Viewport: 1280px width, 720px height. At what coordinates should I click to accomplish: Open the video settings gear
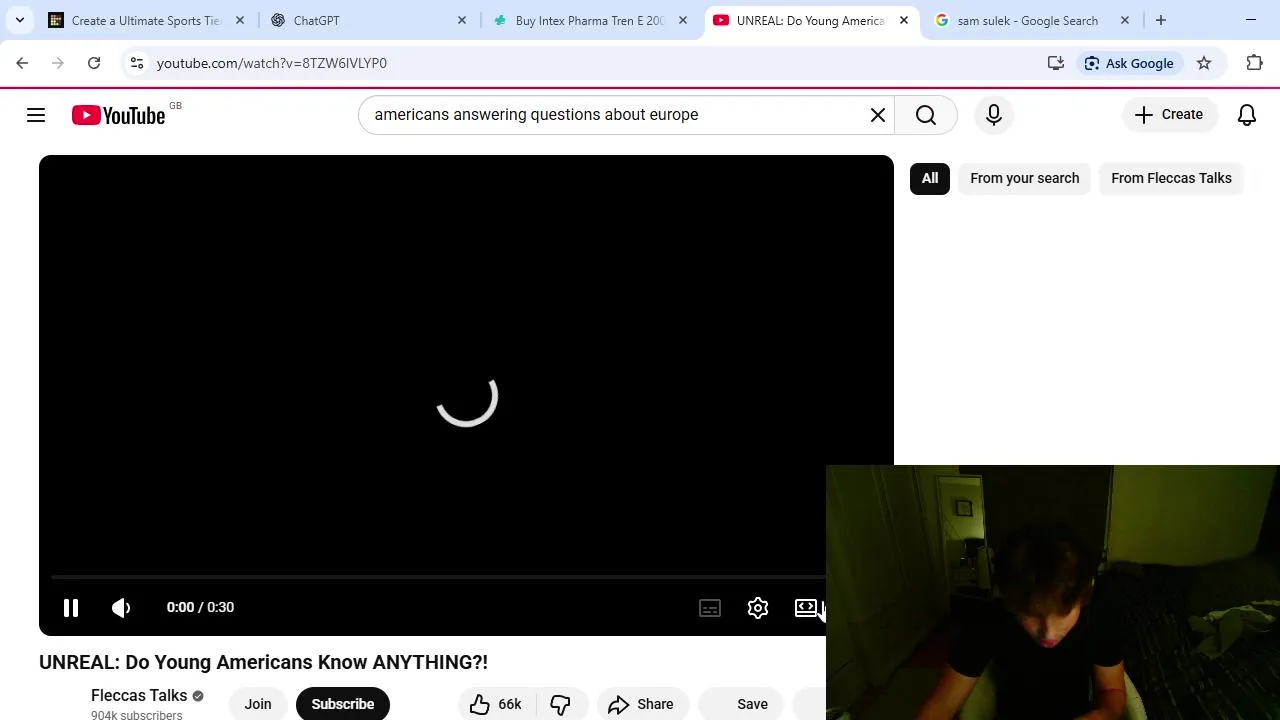coord(758,608)
